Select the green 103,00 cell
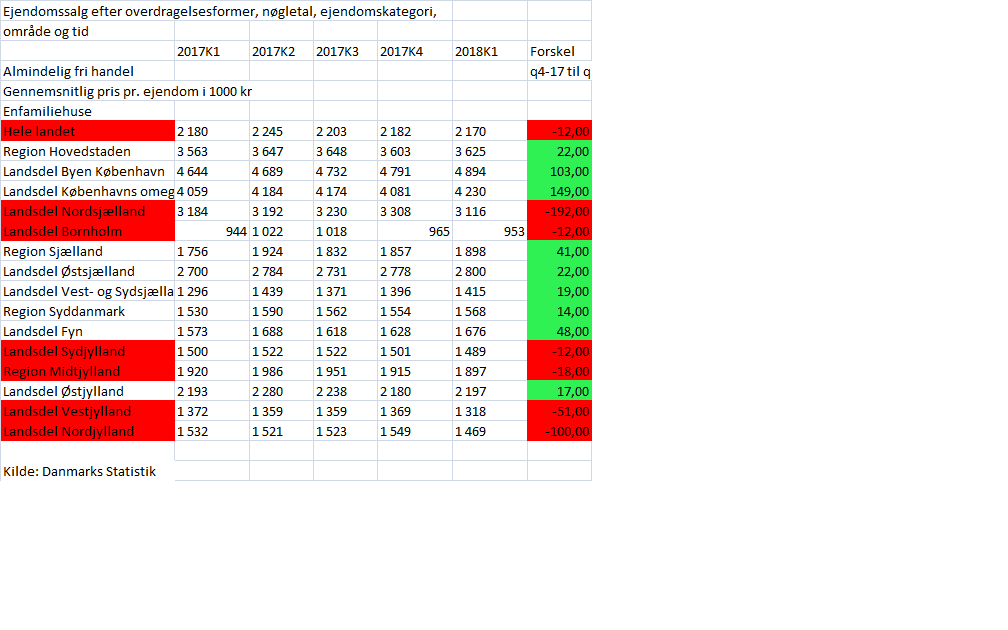Viewport: 1008px width, 630px height. 559,171
